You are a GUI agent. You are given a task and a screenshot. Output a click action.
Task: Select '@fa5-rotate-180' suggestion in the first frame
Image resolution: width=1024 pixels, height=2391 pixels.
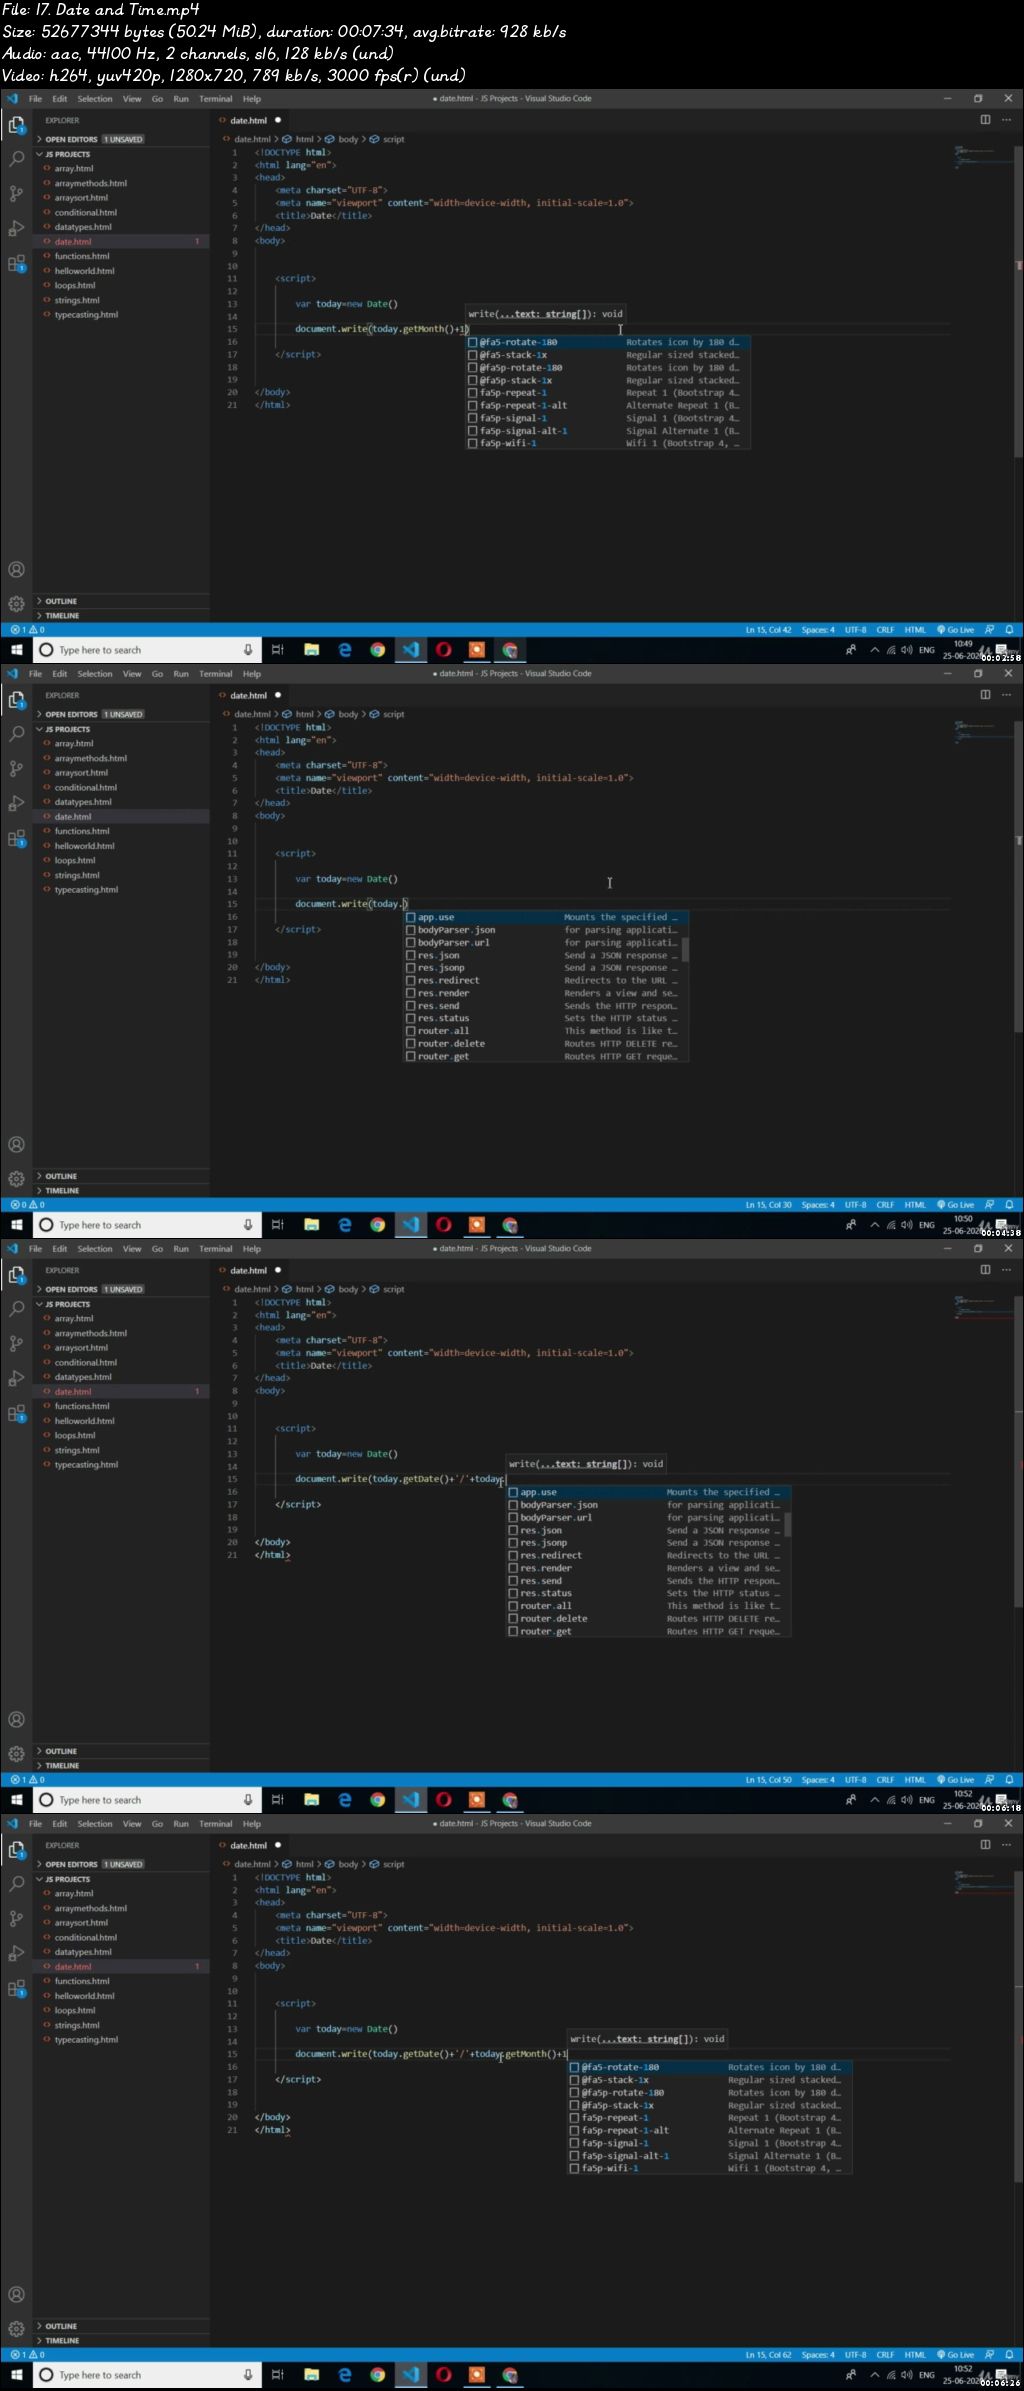coord(607,342)
